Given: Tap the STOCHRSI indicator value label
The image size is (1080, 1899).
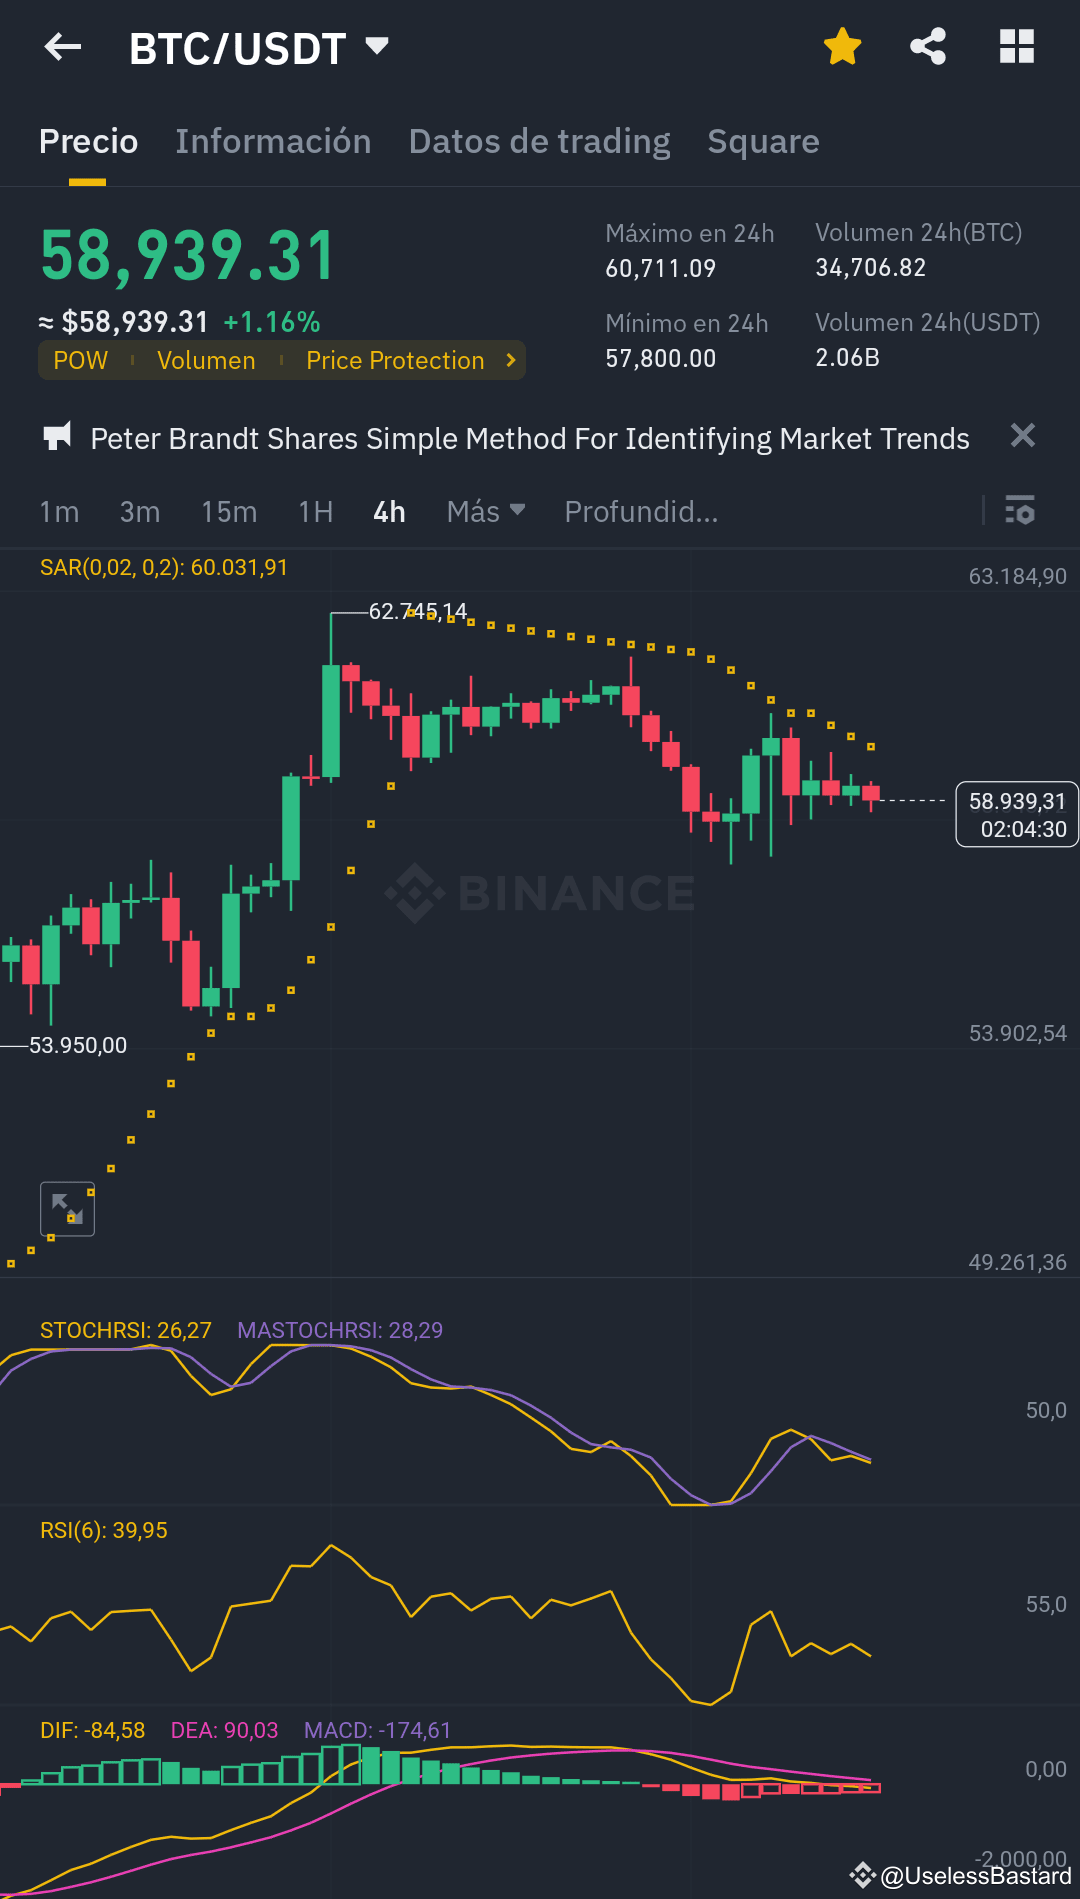Looking at the screenshot, I should [126, 1330].
